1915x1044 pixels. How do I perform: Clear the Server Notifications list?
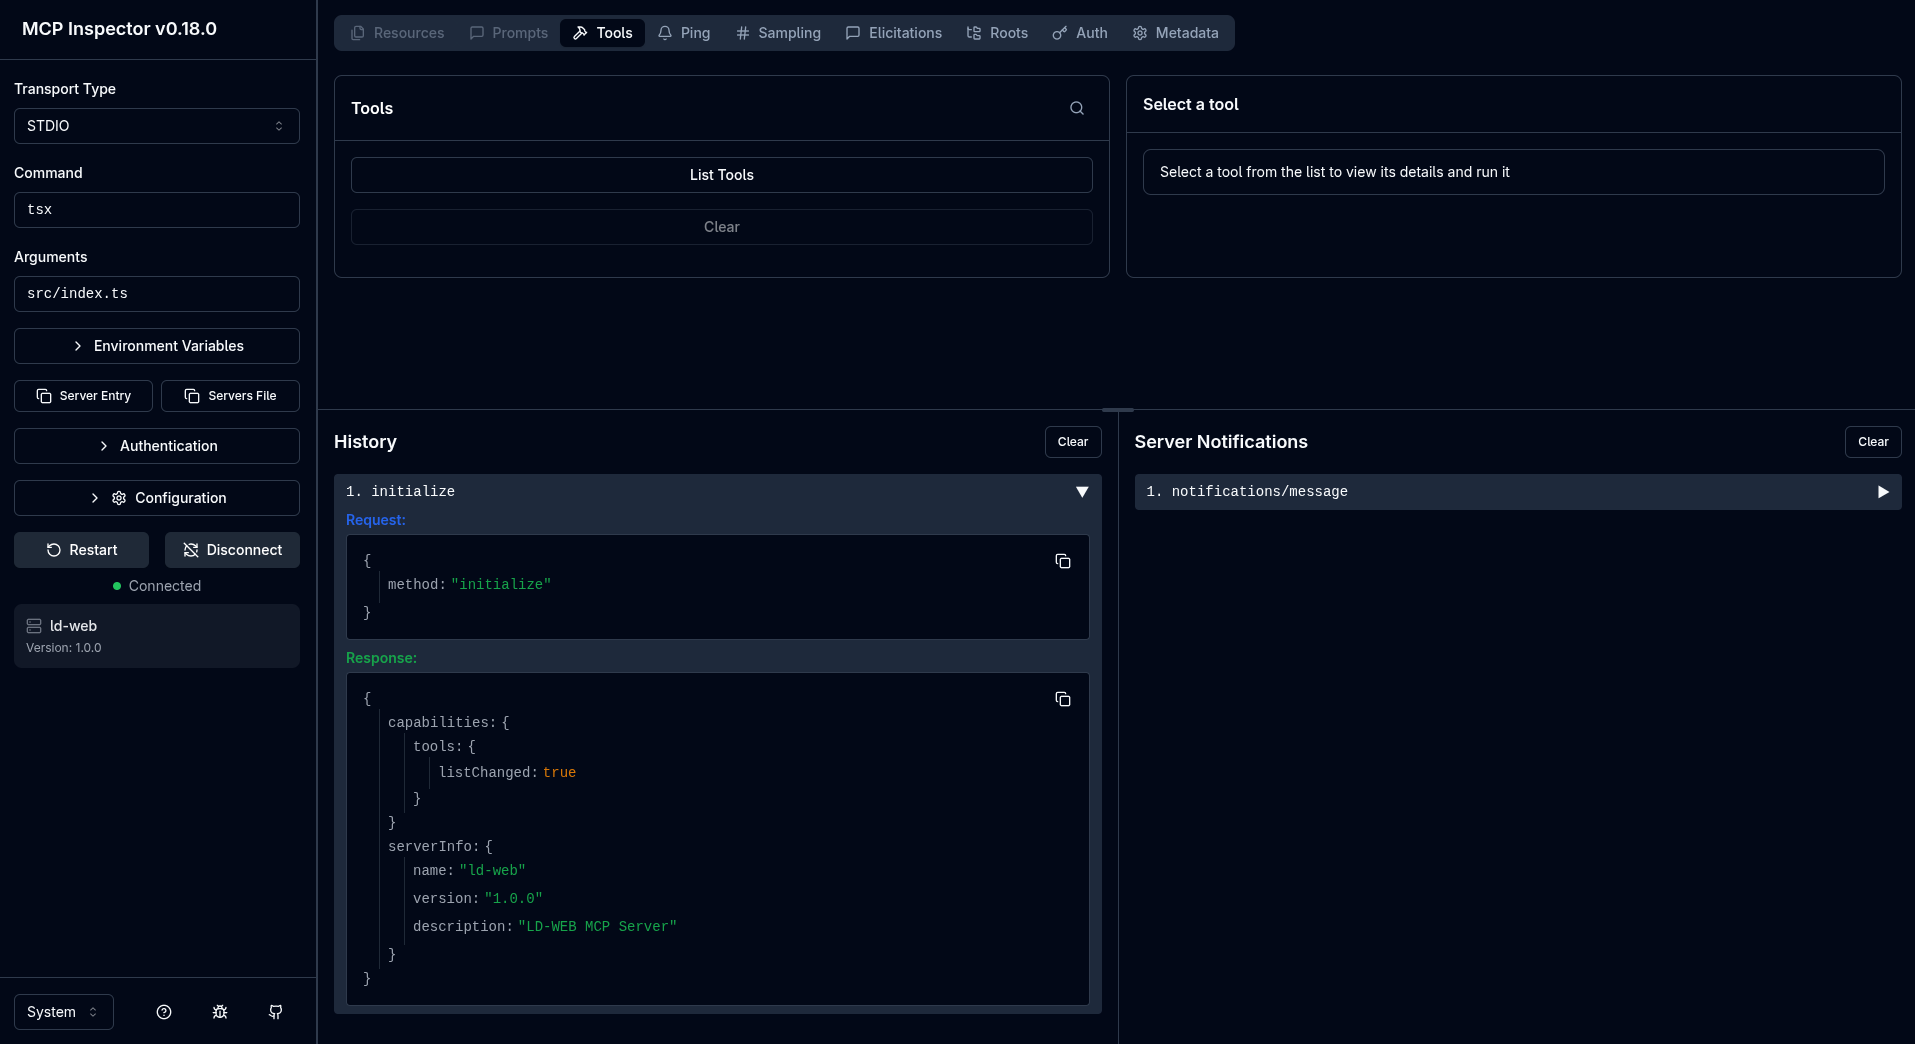1872,441
